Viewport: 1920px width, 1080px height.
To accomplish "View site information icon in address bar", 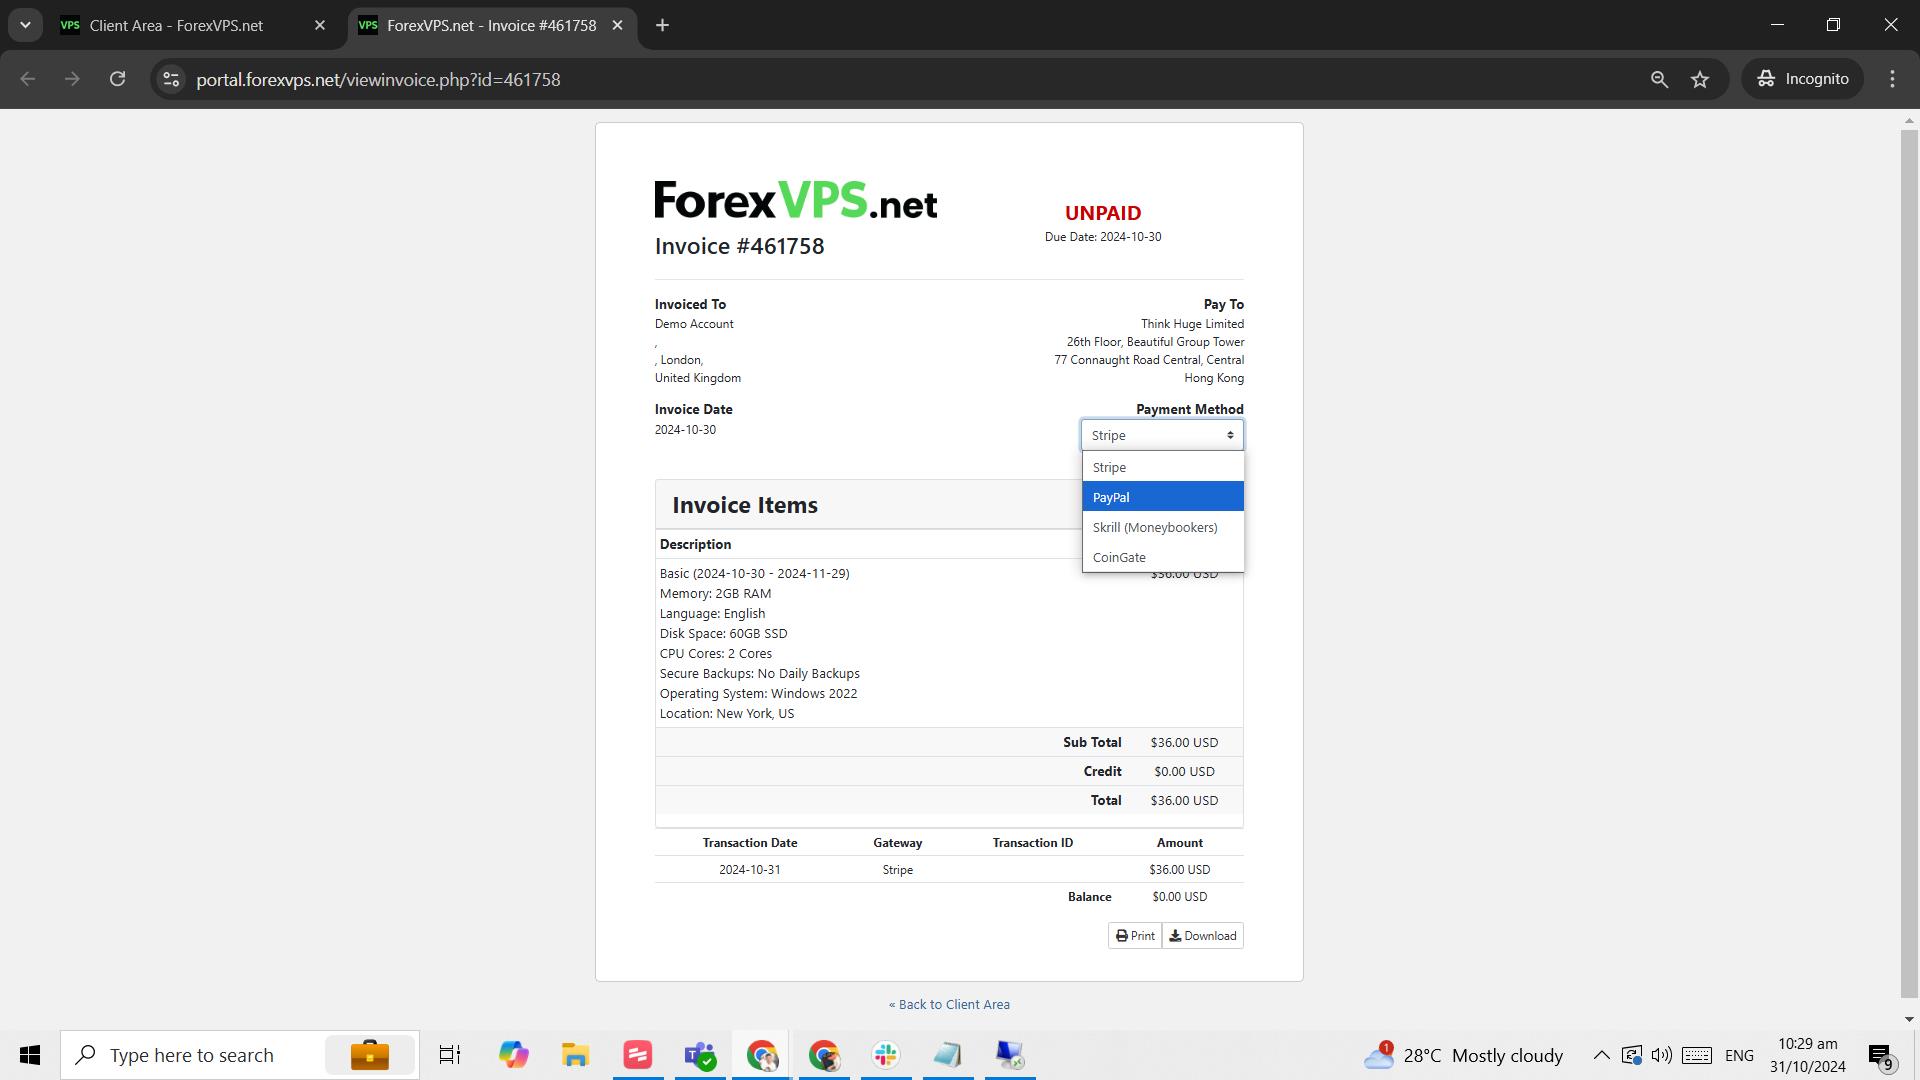I will [171, 79].
